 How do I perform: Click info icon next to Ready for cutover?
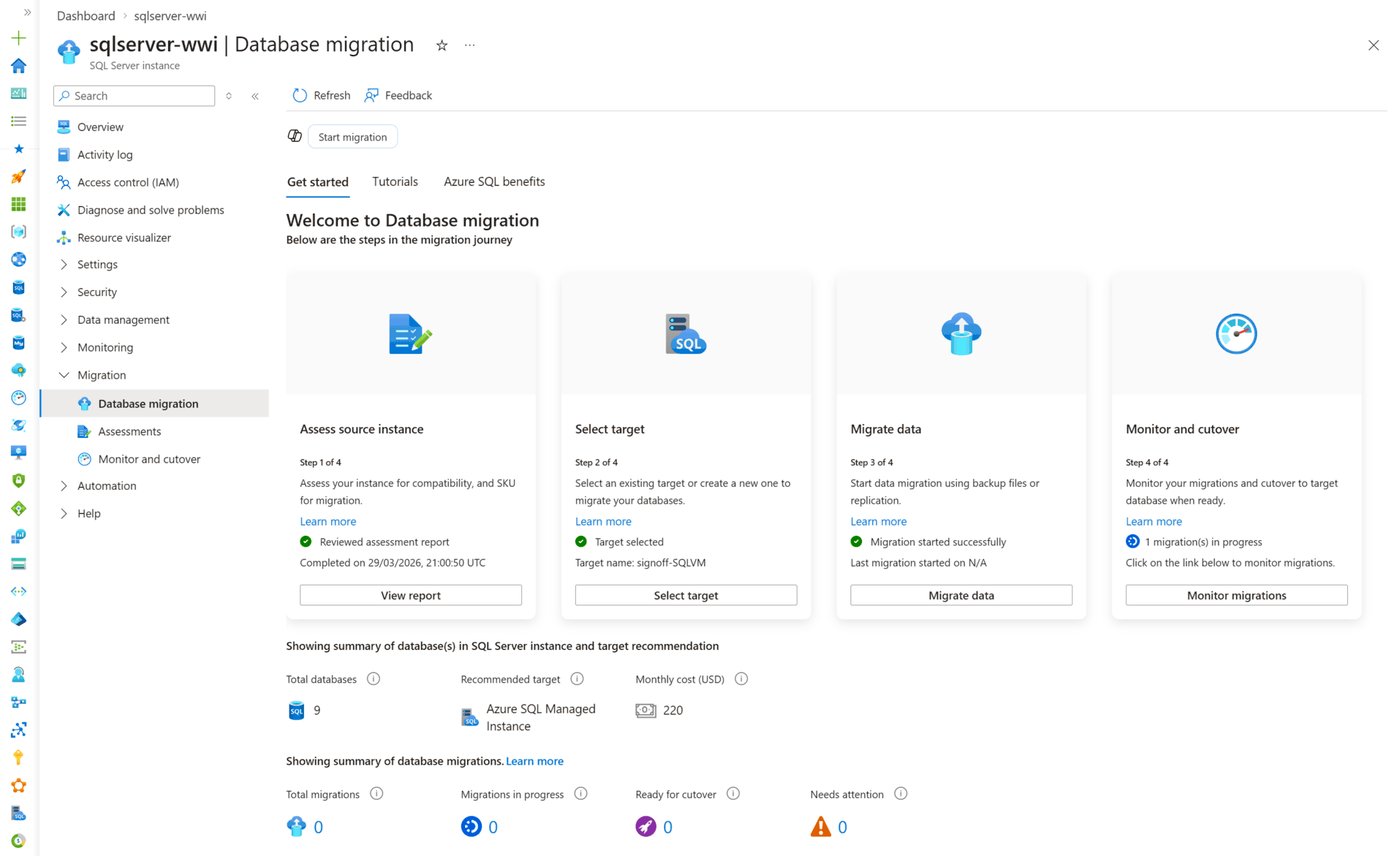tap(733, 794)
